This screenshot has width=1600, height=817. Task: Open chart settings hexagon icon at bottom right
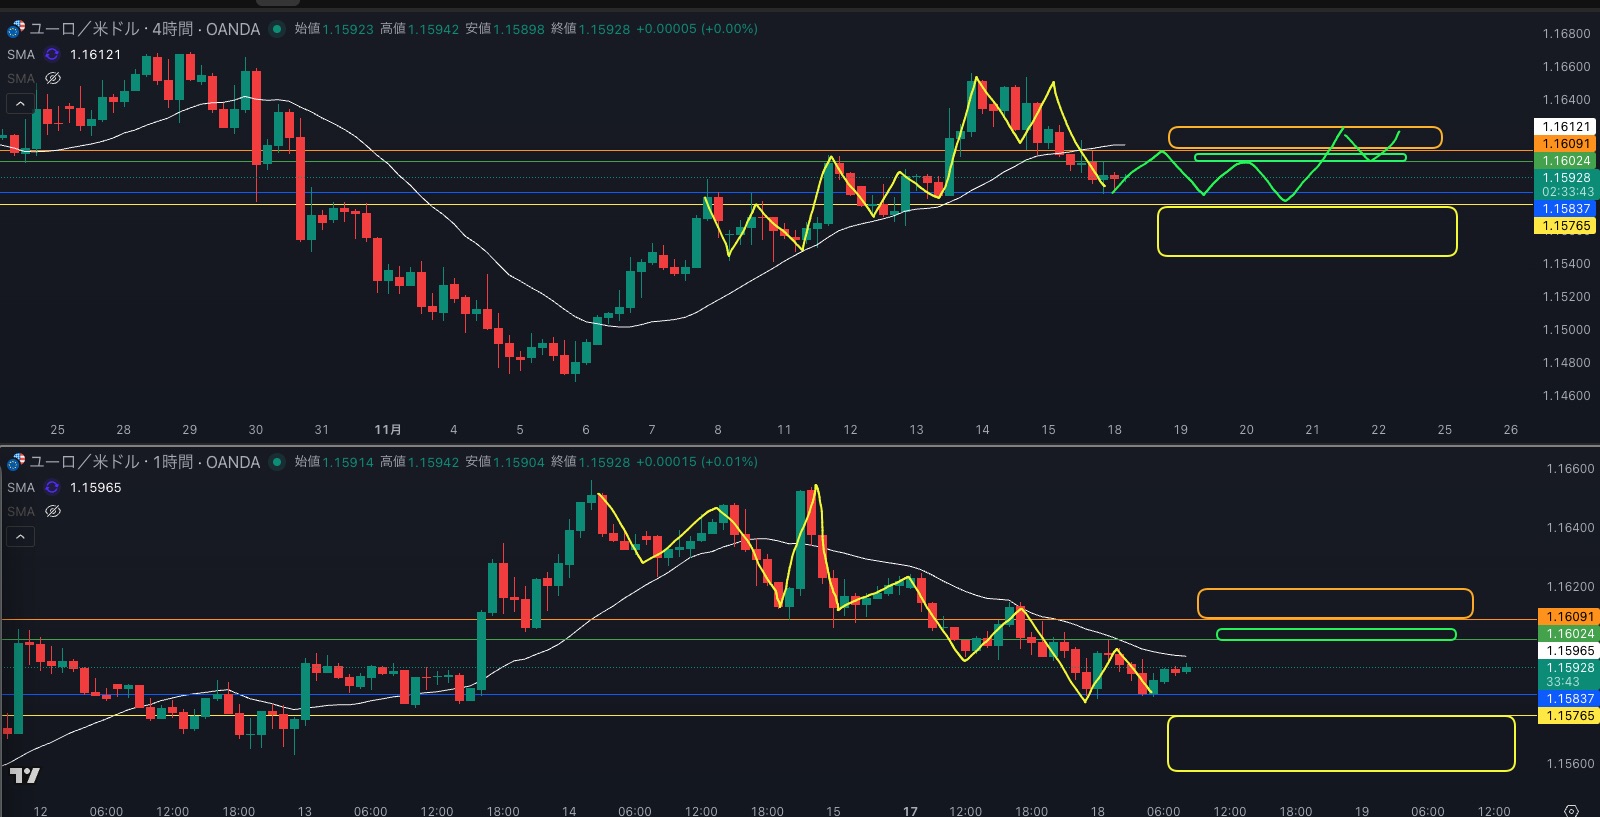click(x=1571, y=810)
